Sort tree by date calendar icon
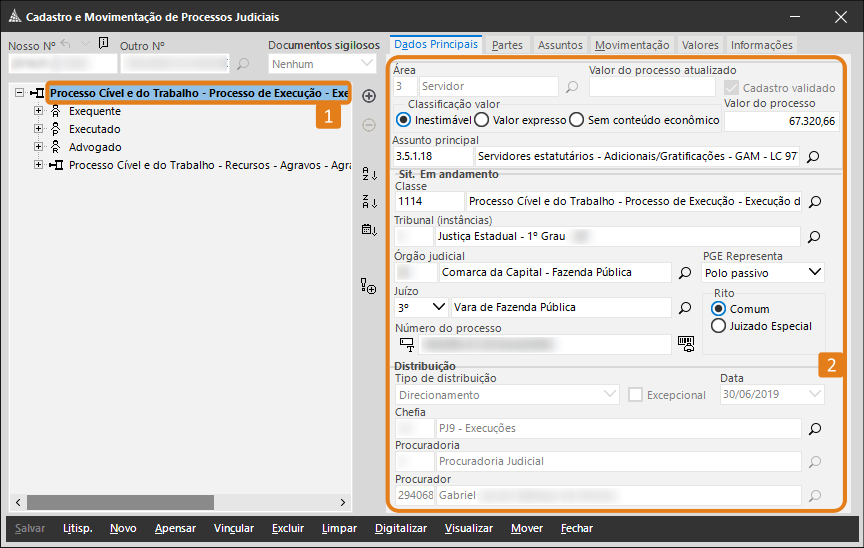The height and width of the screenshot is (548, 864). [x=369, y=230]
